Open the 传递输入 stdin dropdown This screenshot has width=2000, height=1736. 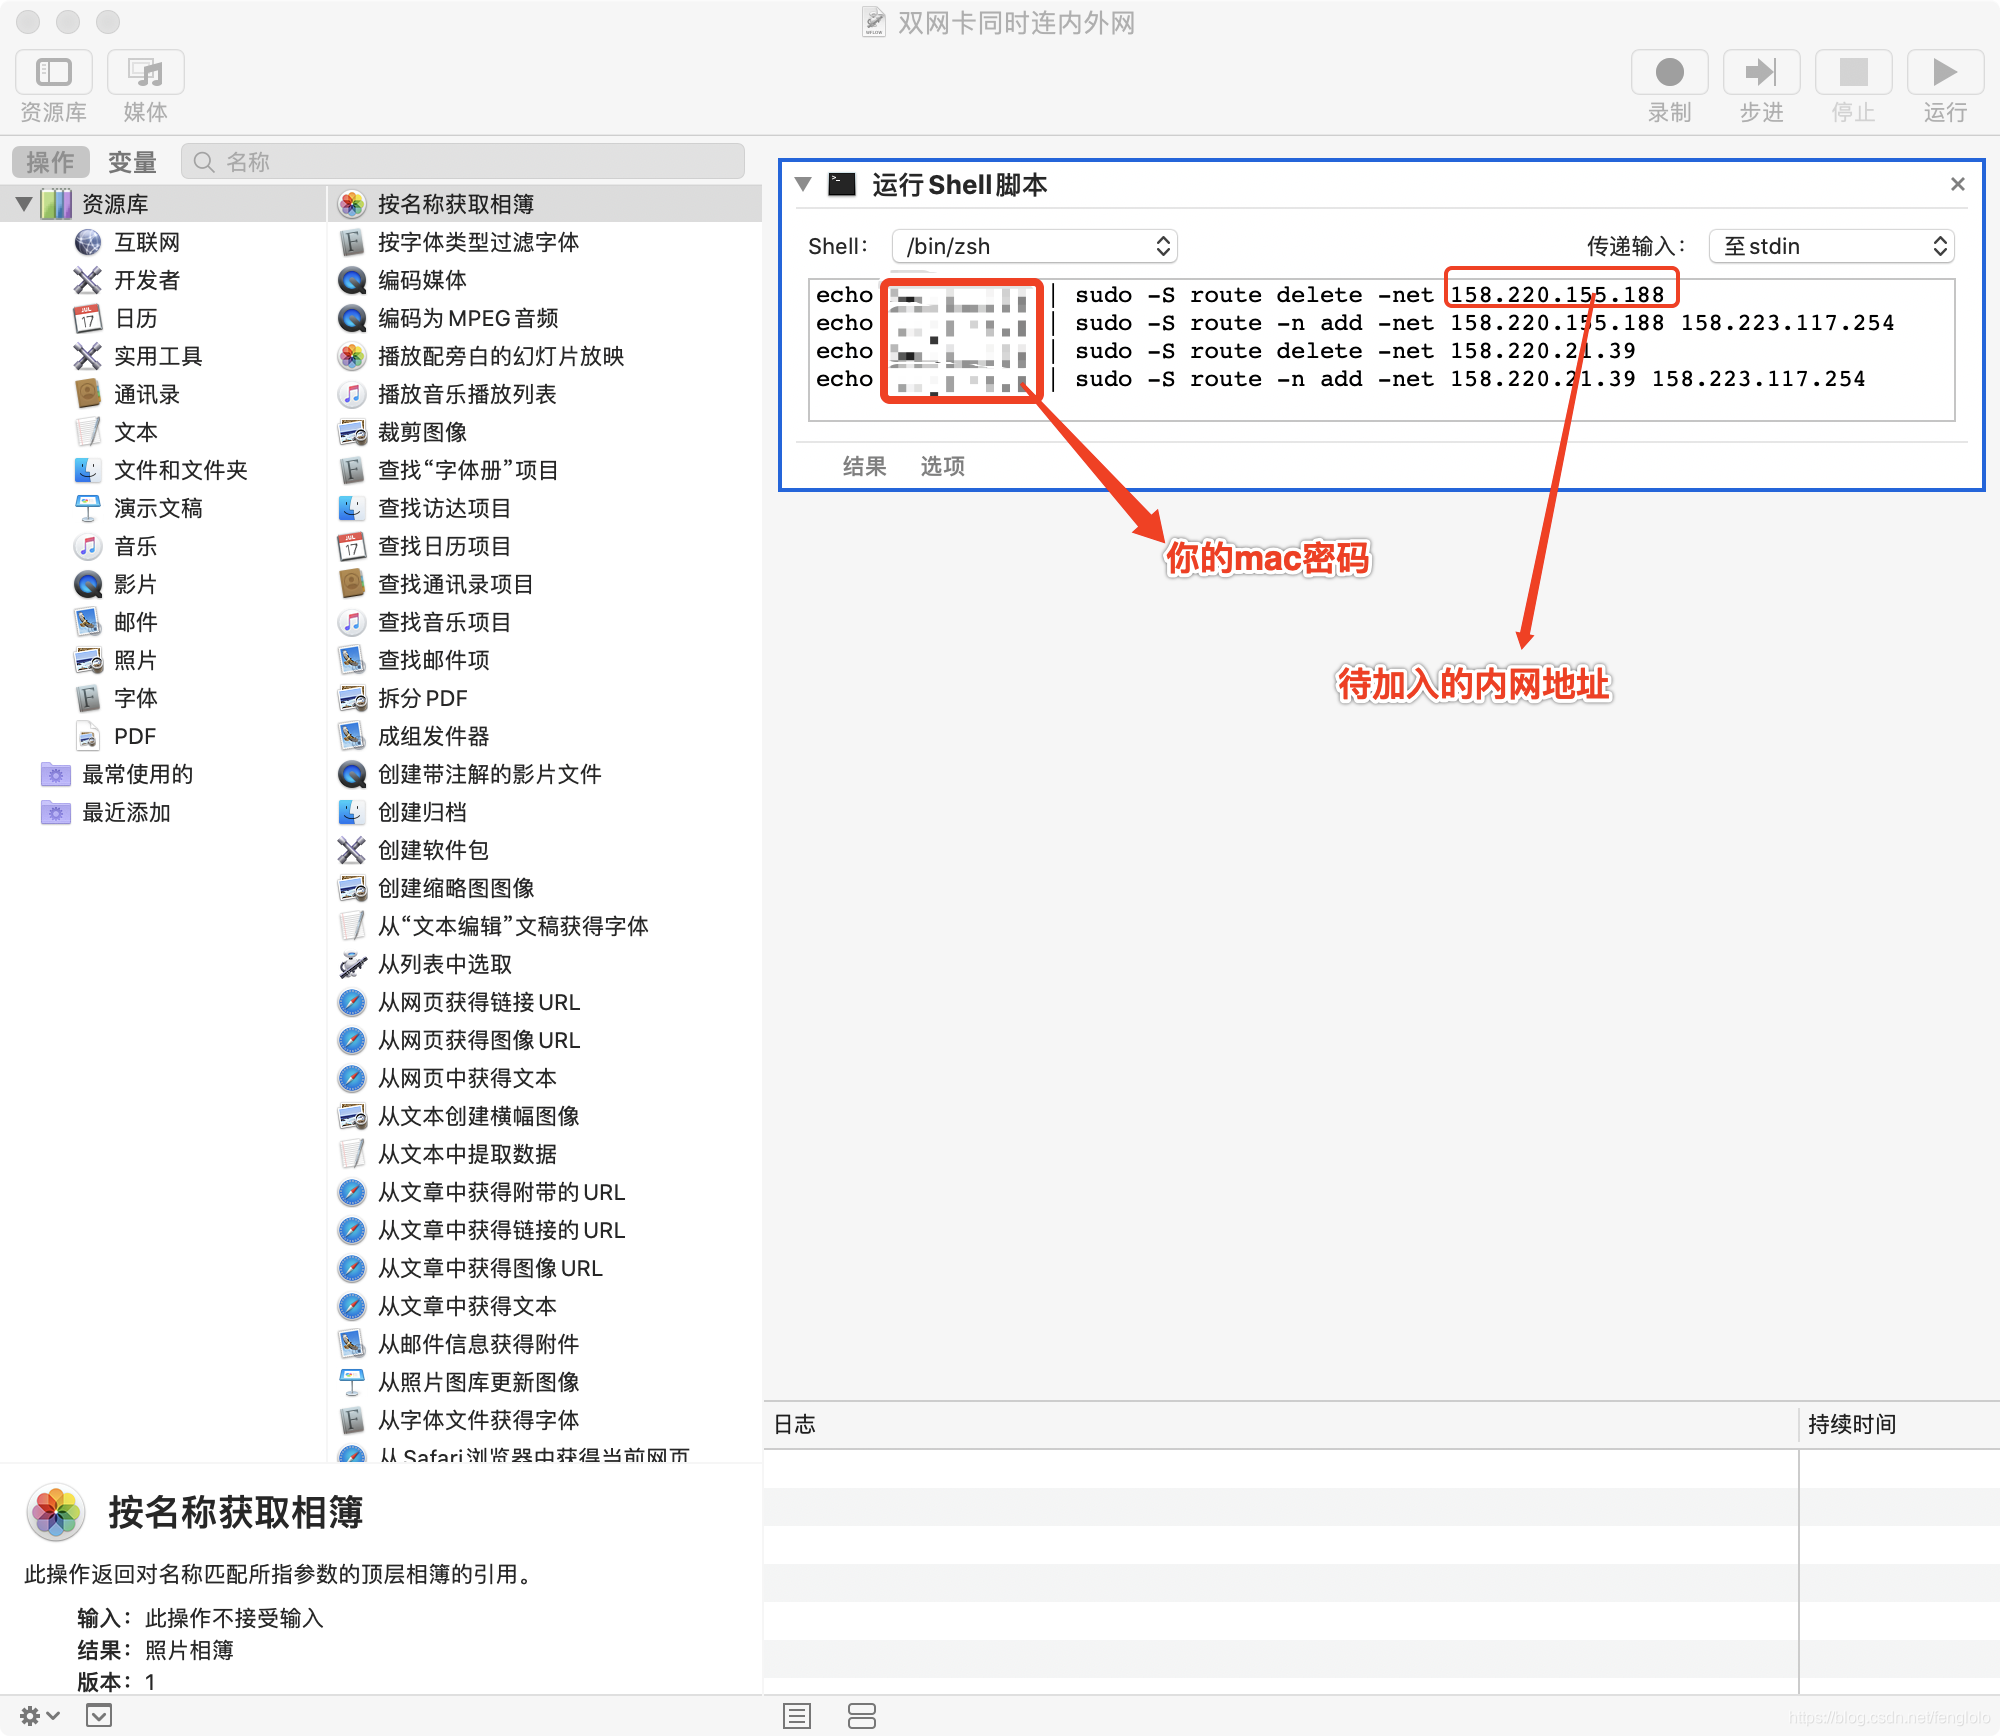(x=1831, y=246)
